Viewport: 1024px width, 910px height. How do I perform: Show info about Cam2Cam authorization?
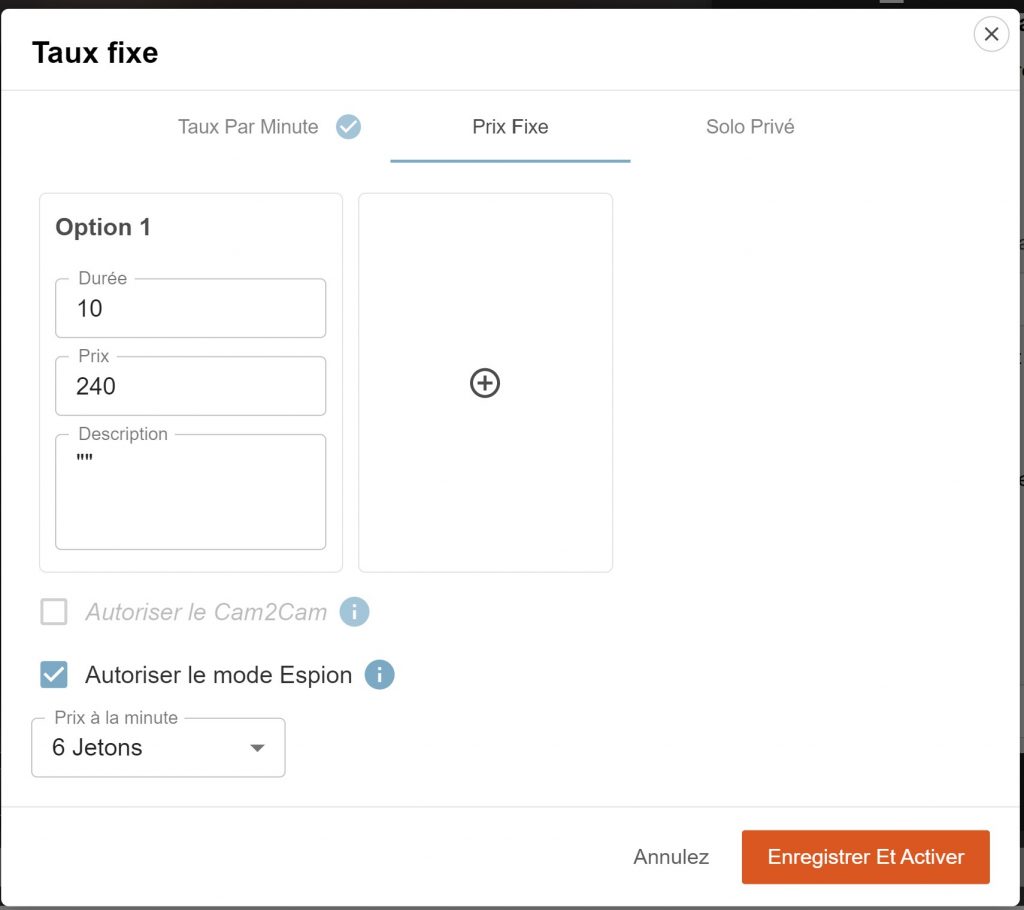(354, 612)
